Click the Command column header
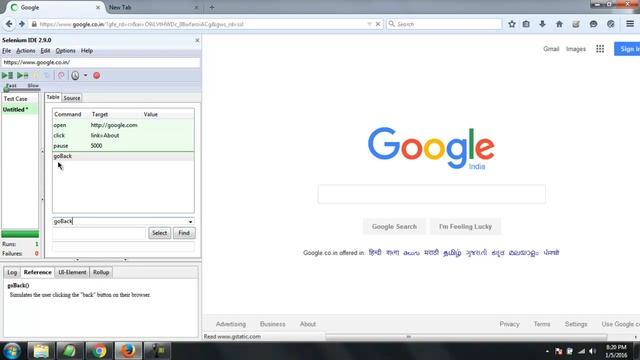 click(x=68, y=114)
